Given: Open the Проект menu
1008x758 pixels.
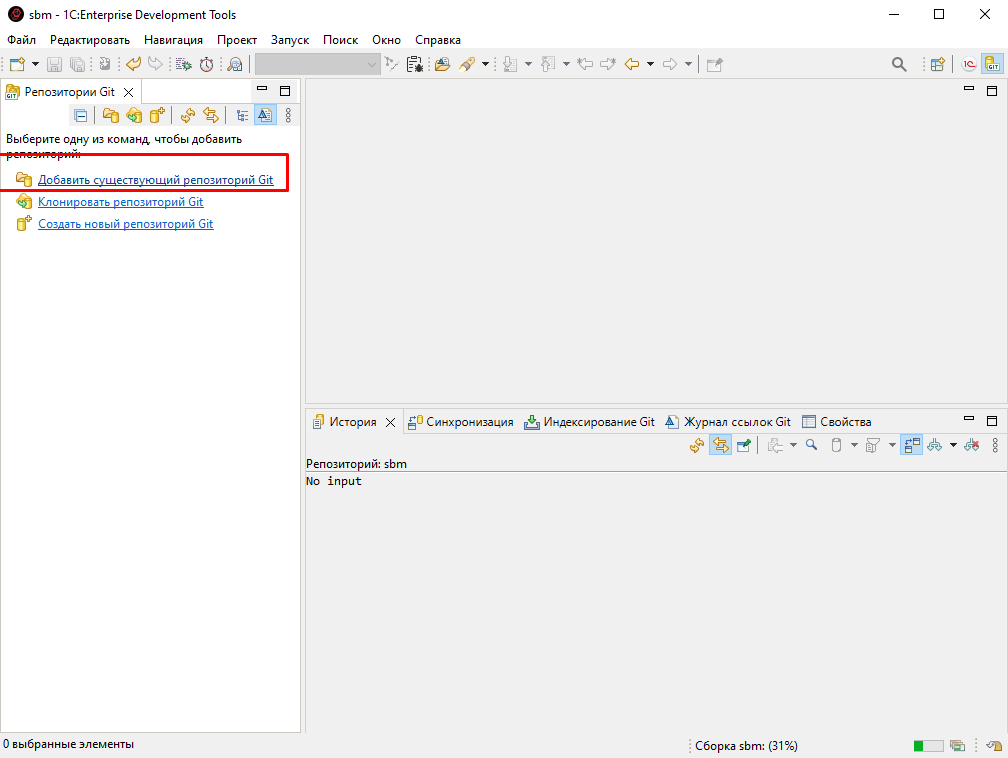Looking at the screenshot, I should [237, 40].
